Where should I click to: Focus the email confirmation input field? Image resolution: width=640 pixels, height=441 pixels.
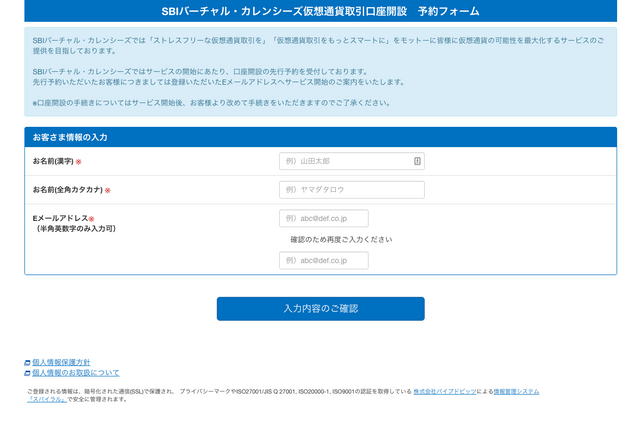coord(324,261)
